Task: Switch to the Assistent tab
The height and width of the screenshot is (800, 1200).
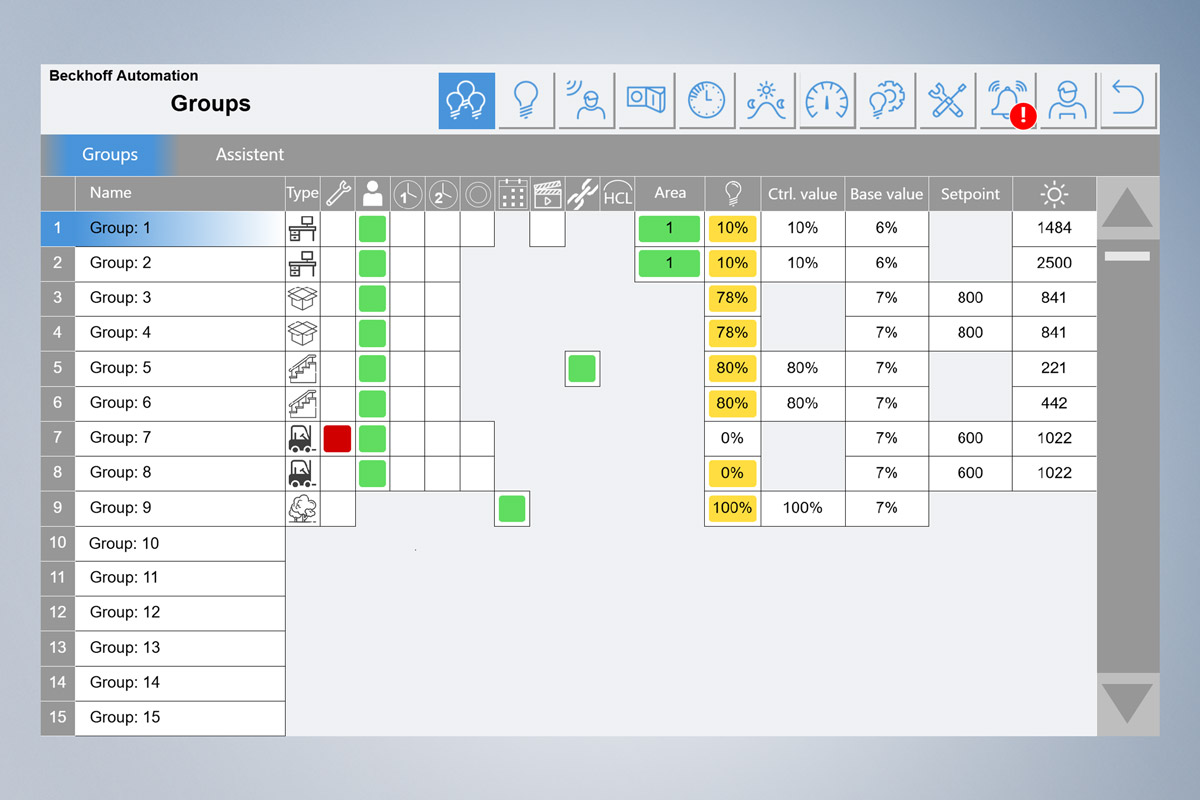Action: pyautogui.click(x=250, y=155)
